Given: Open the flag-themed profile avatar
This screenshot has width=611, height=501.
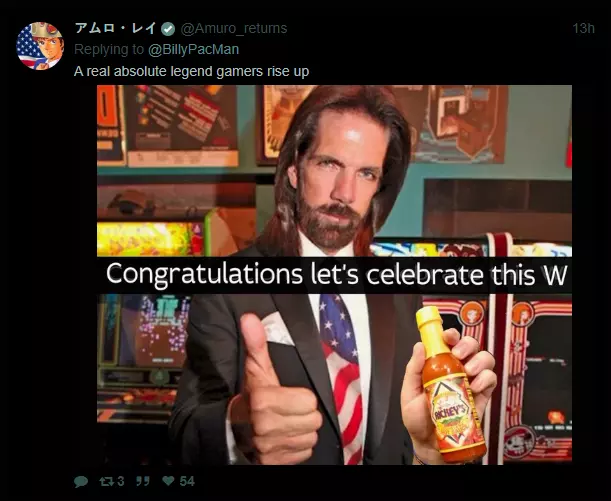Looking at the screenshot, I should point(40,46).
